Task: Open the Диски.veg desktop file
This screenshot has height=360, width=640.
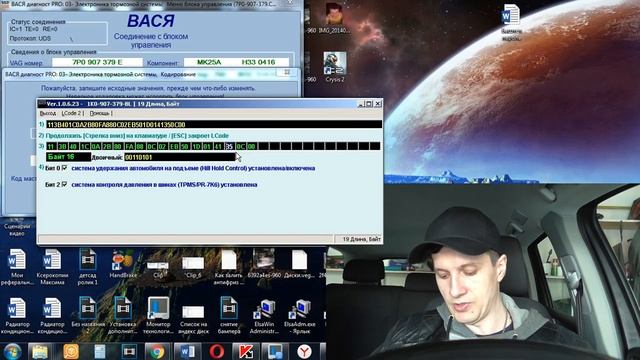Action: click(299, 264)
